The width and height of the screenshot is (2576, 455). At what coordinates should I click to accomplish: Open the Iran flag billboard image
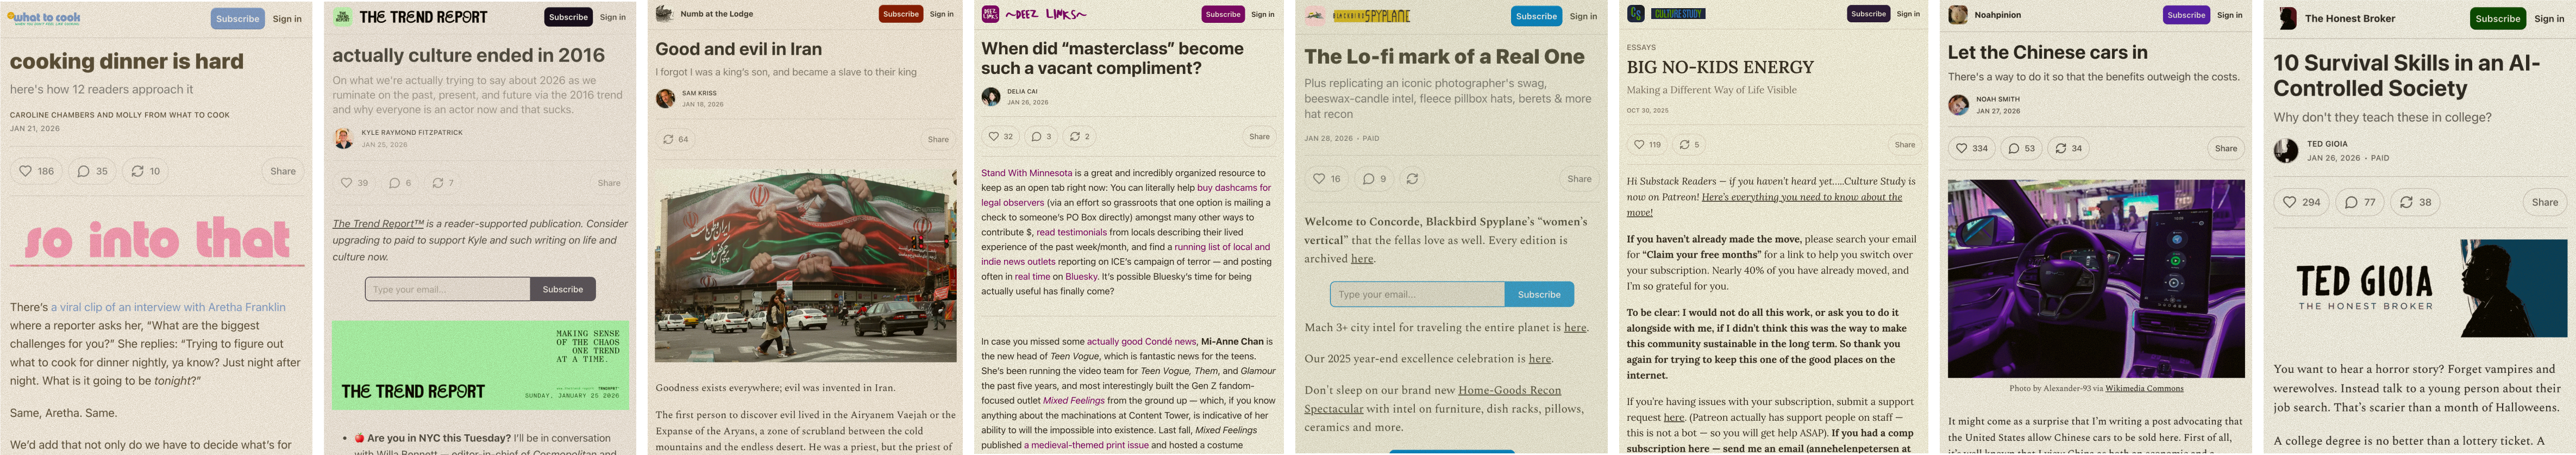(x=805, y=265)
